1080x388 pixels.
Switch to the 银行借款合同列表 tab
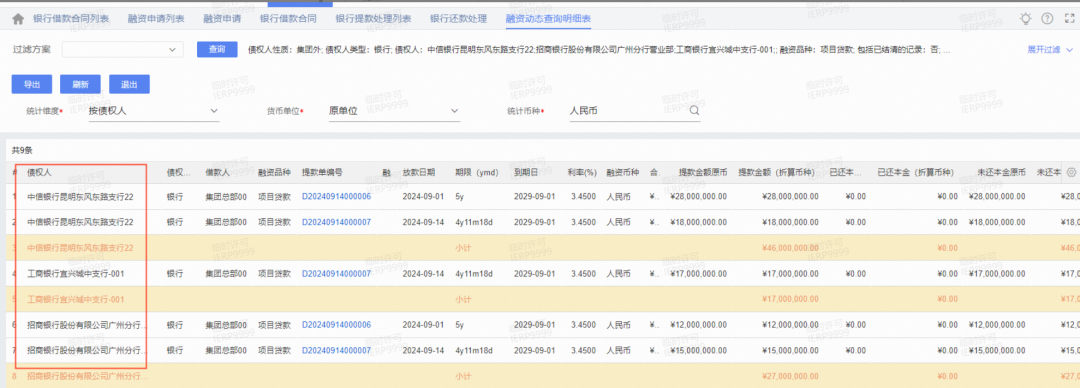coord(71,19)
